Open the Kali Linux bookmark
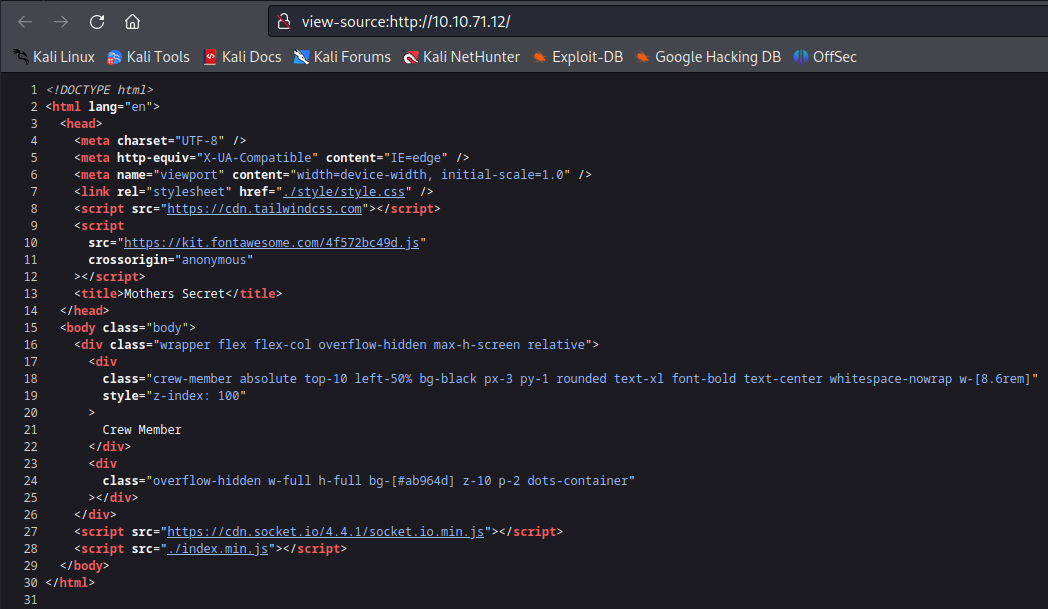This screenshot has height=609, width=1048. (53, 57)
